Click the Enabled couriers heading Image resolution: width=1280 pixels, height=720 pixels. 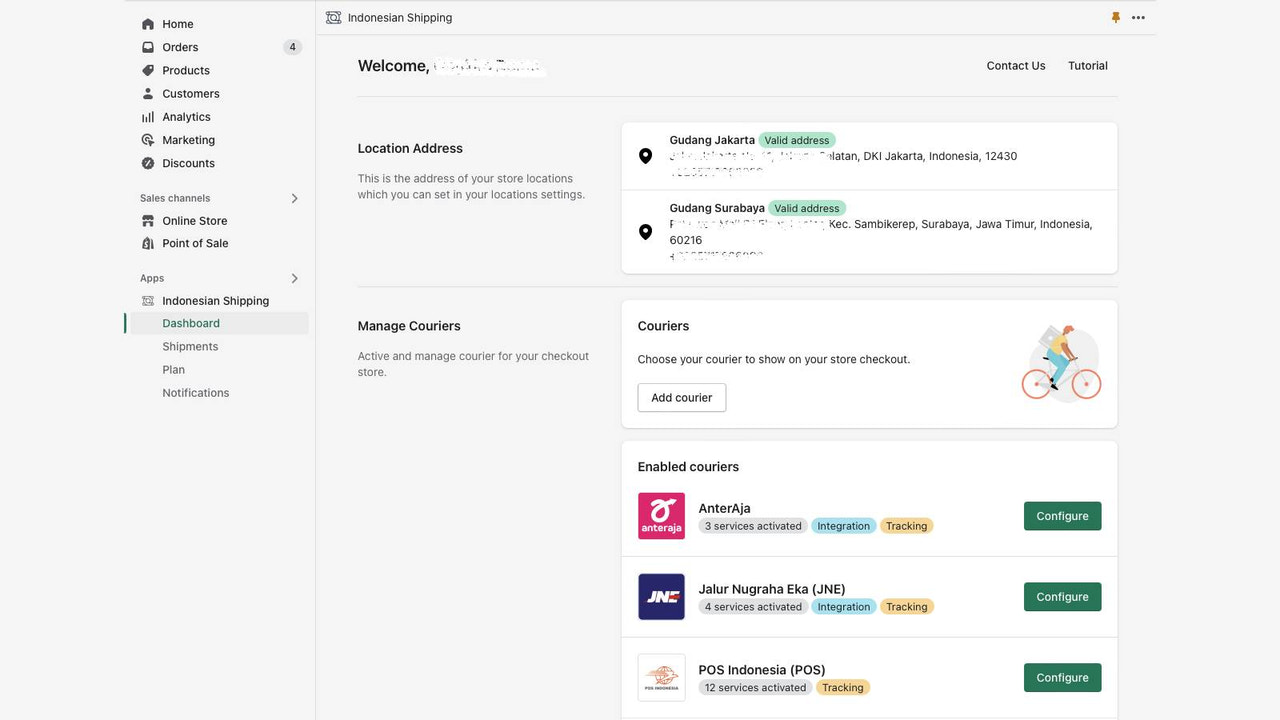point(689,467)
